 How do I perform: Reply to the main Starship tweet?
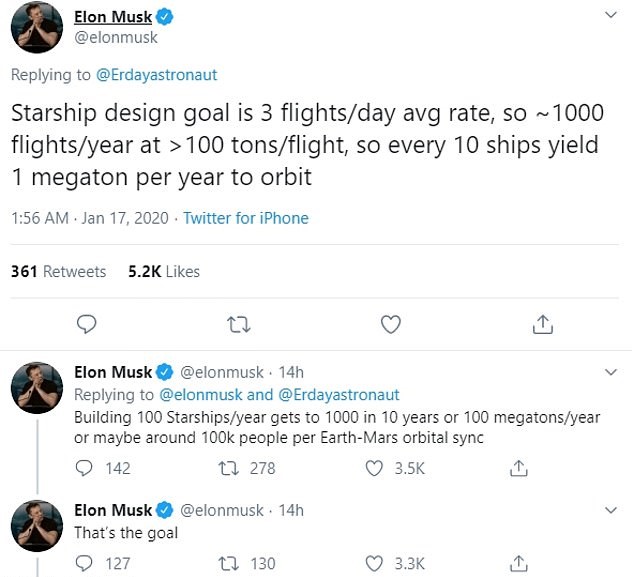click(x=86, y=324)
